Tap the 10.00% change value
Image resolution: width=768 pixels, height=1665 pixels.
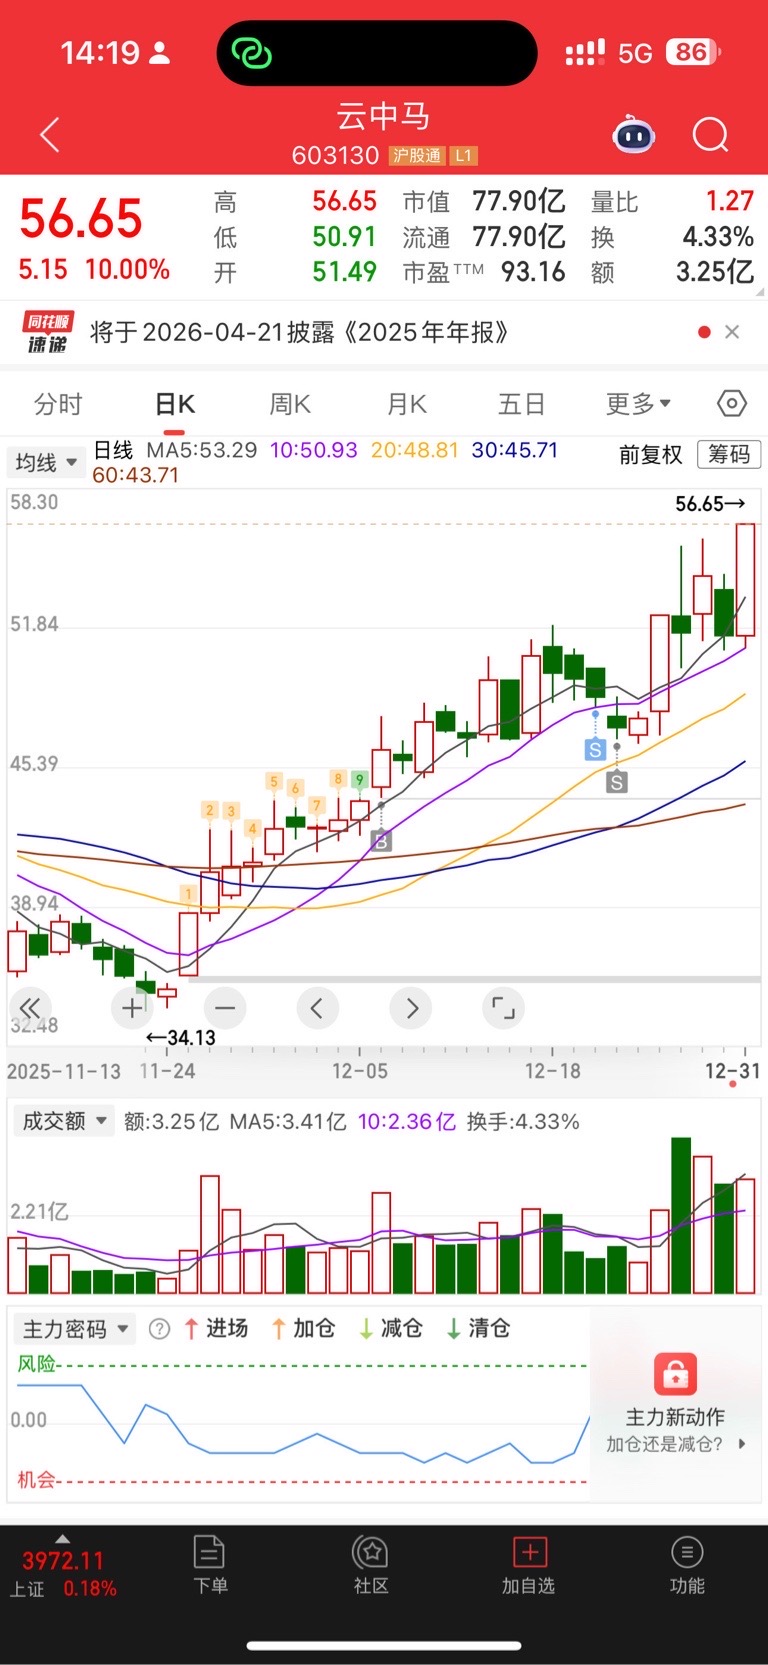[128, 269]
